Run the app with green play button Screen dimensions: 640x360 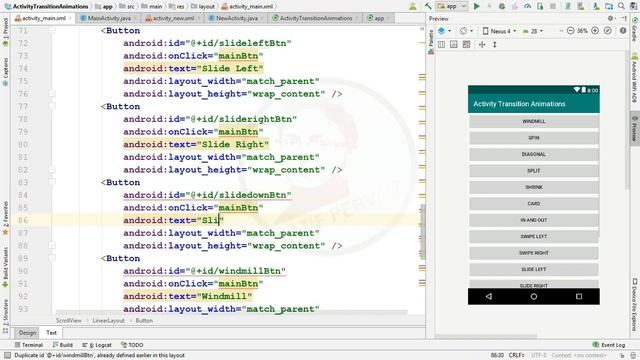(476, 6)
